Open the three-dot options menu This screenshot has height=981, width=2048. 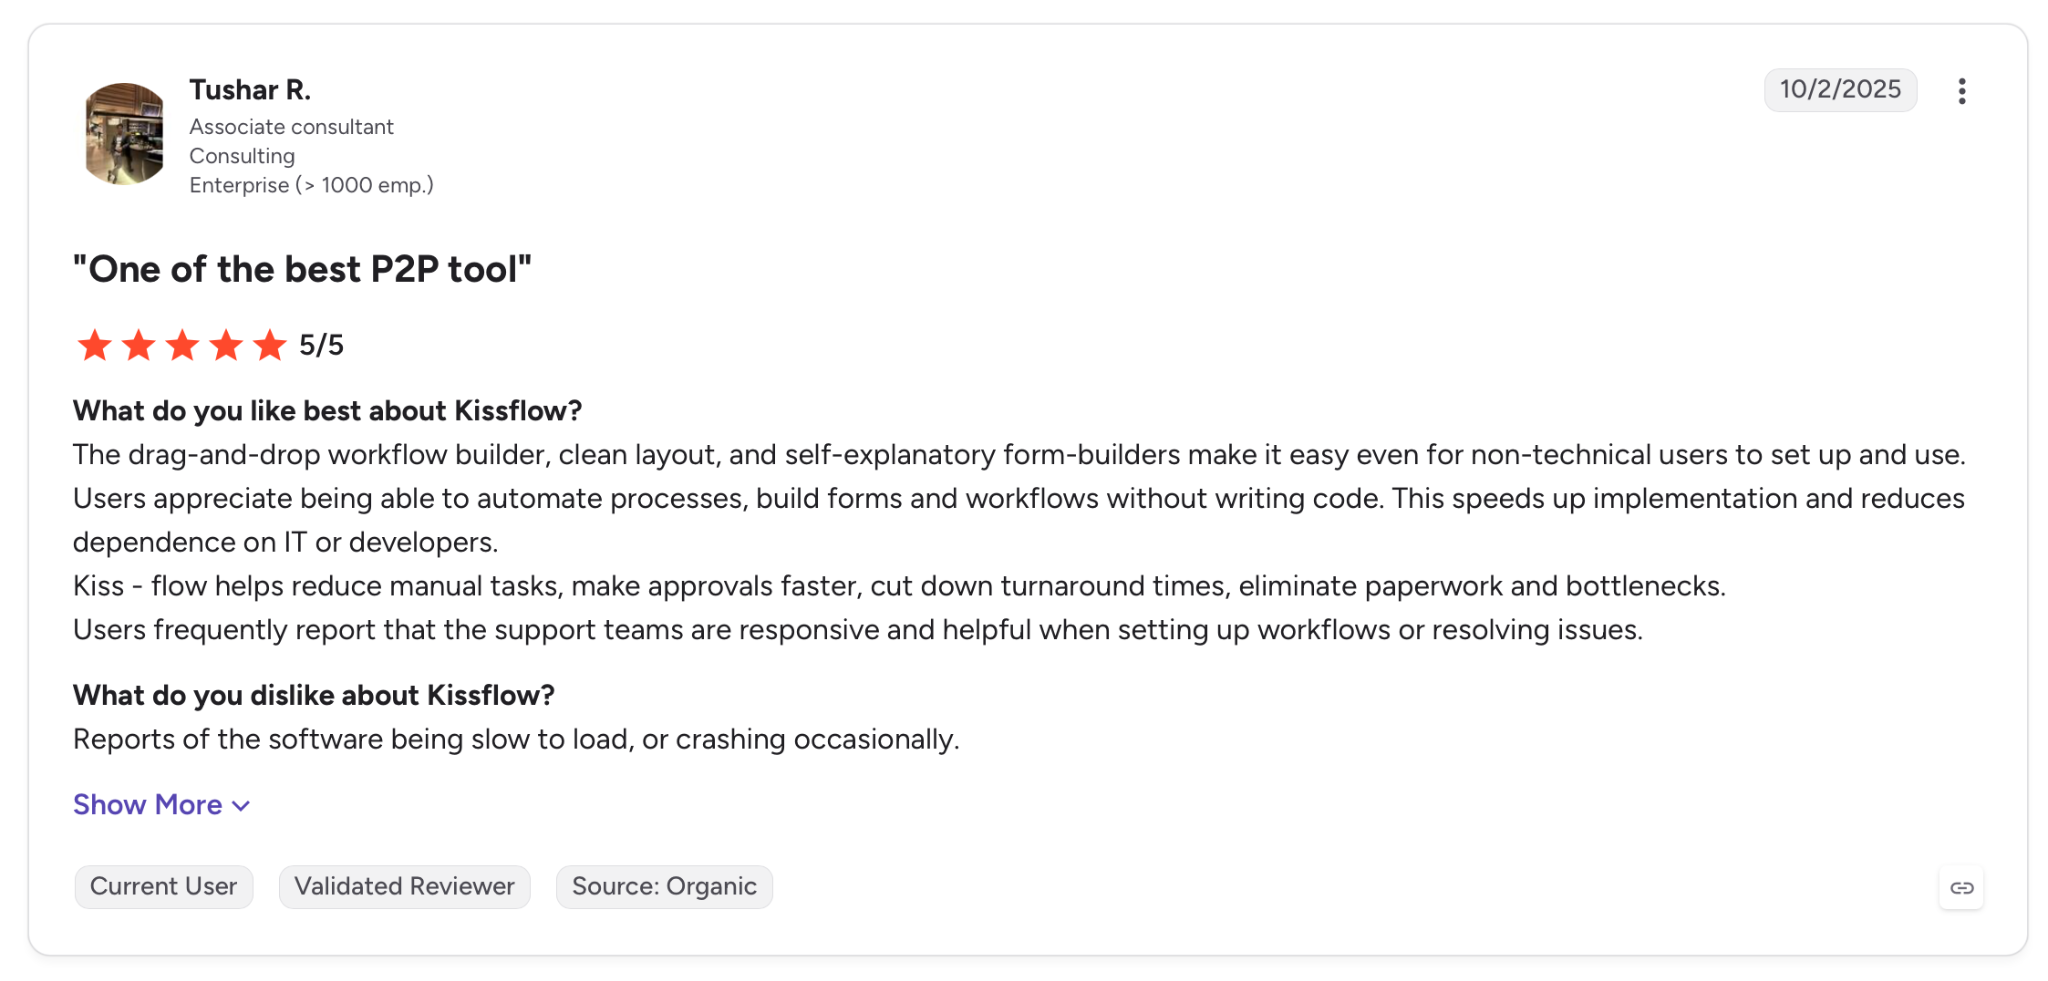[1961, 91]
